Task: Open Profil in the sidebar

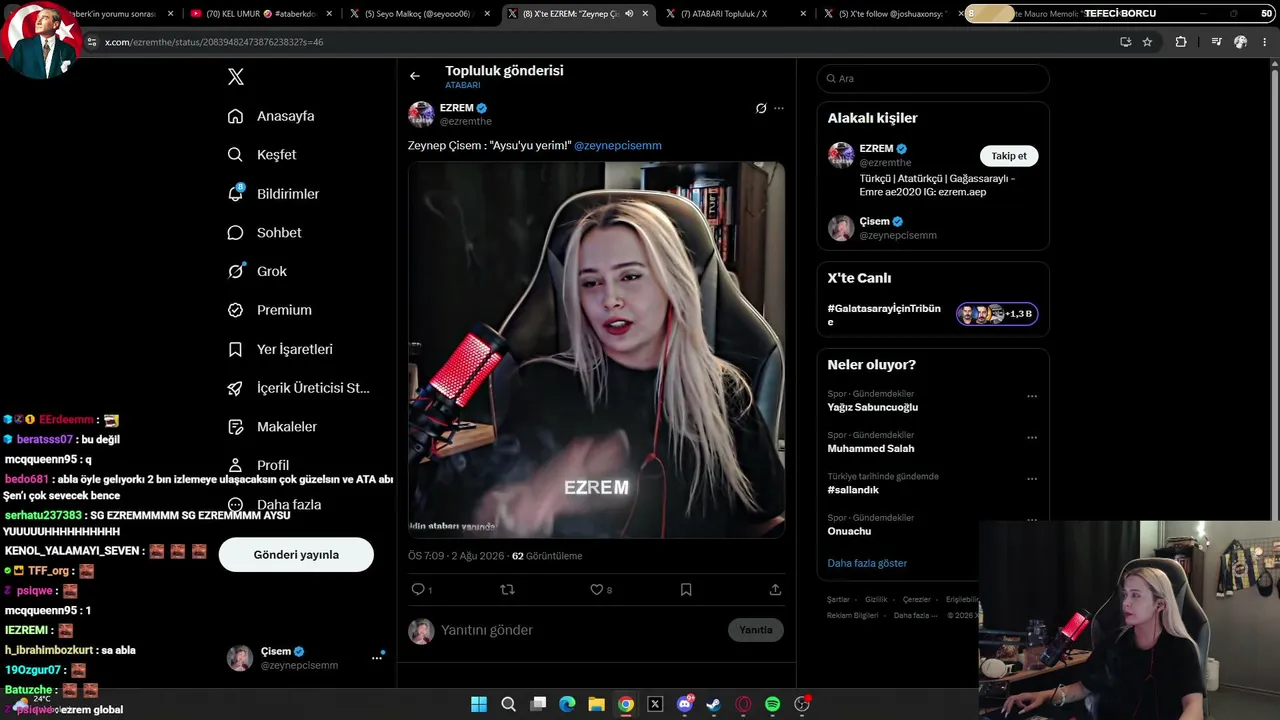Action: point(258,465)
